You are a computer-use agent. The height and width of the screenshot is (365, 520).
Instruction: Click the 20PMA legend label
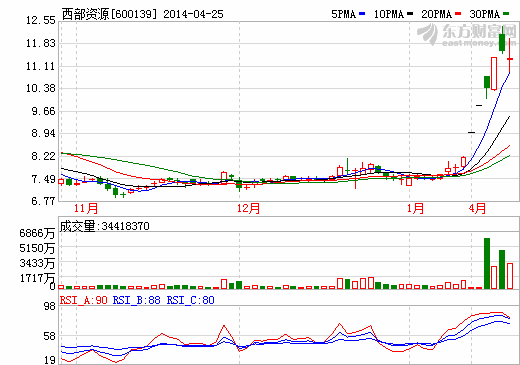pos(436,14)
